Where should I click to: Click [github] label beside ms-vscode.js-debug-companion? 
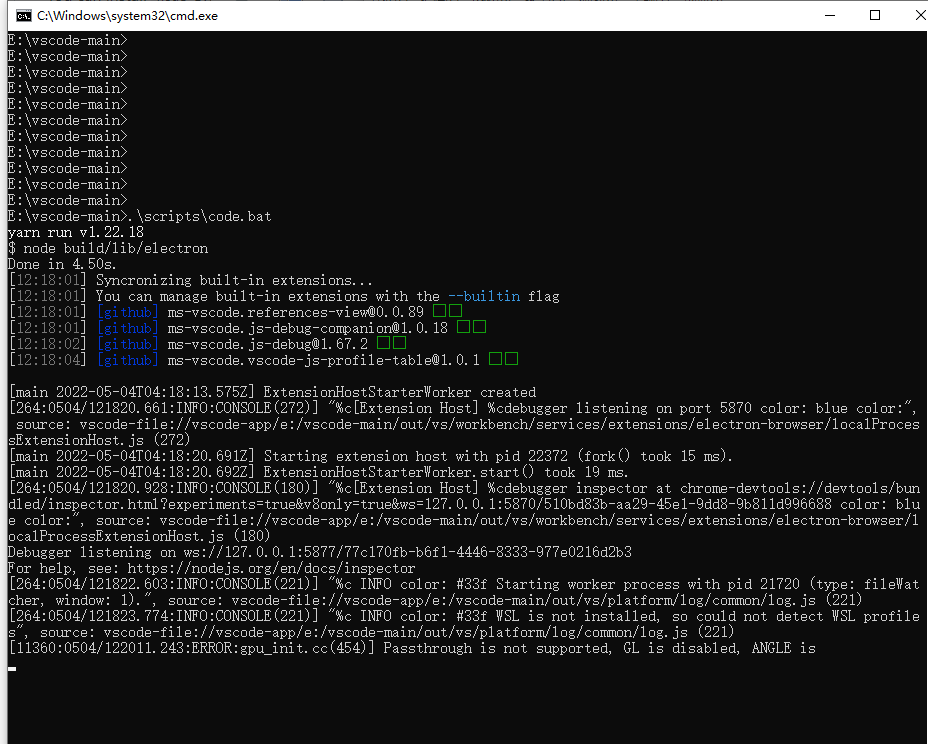point(127,328)
